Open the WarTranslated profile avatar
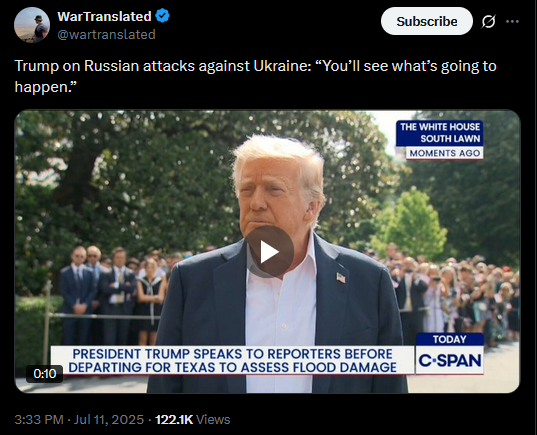The width and height of the screenshot is (537, 435). [x=32, y=25]
